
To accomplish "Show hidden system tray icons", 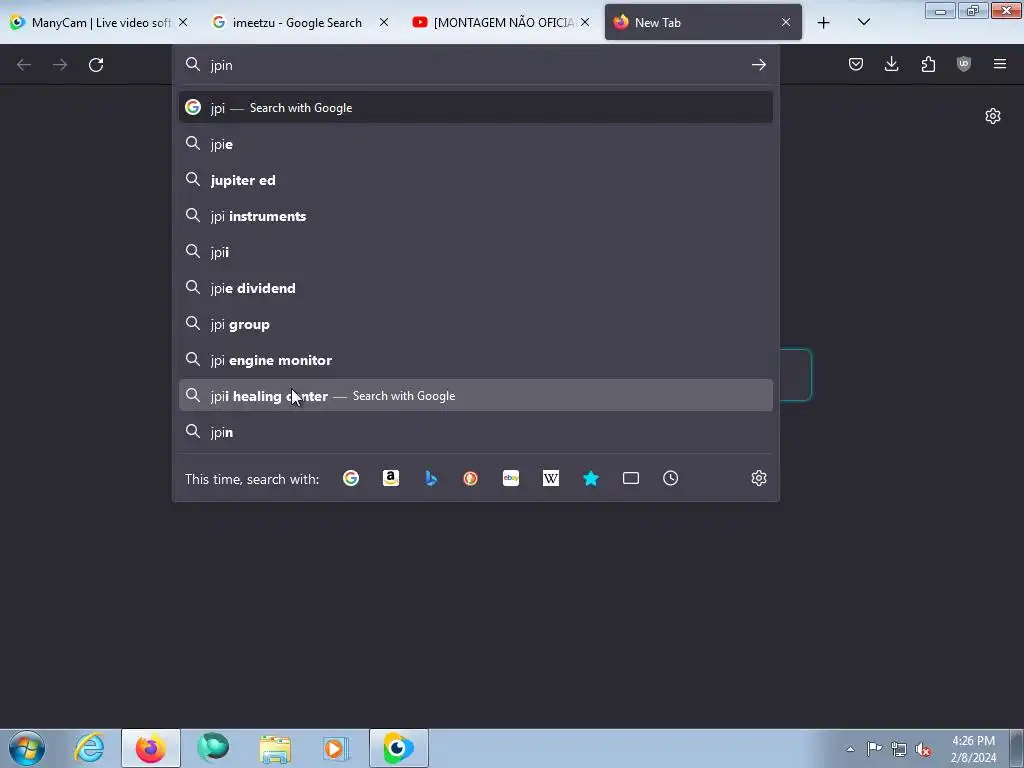I will 850,749.
